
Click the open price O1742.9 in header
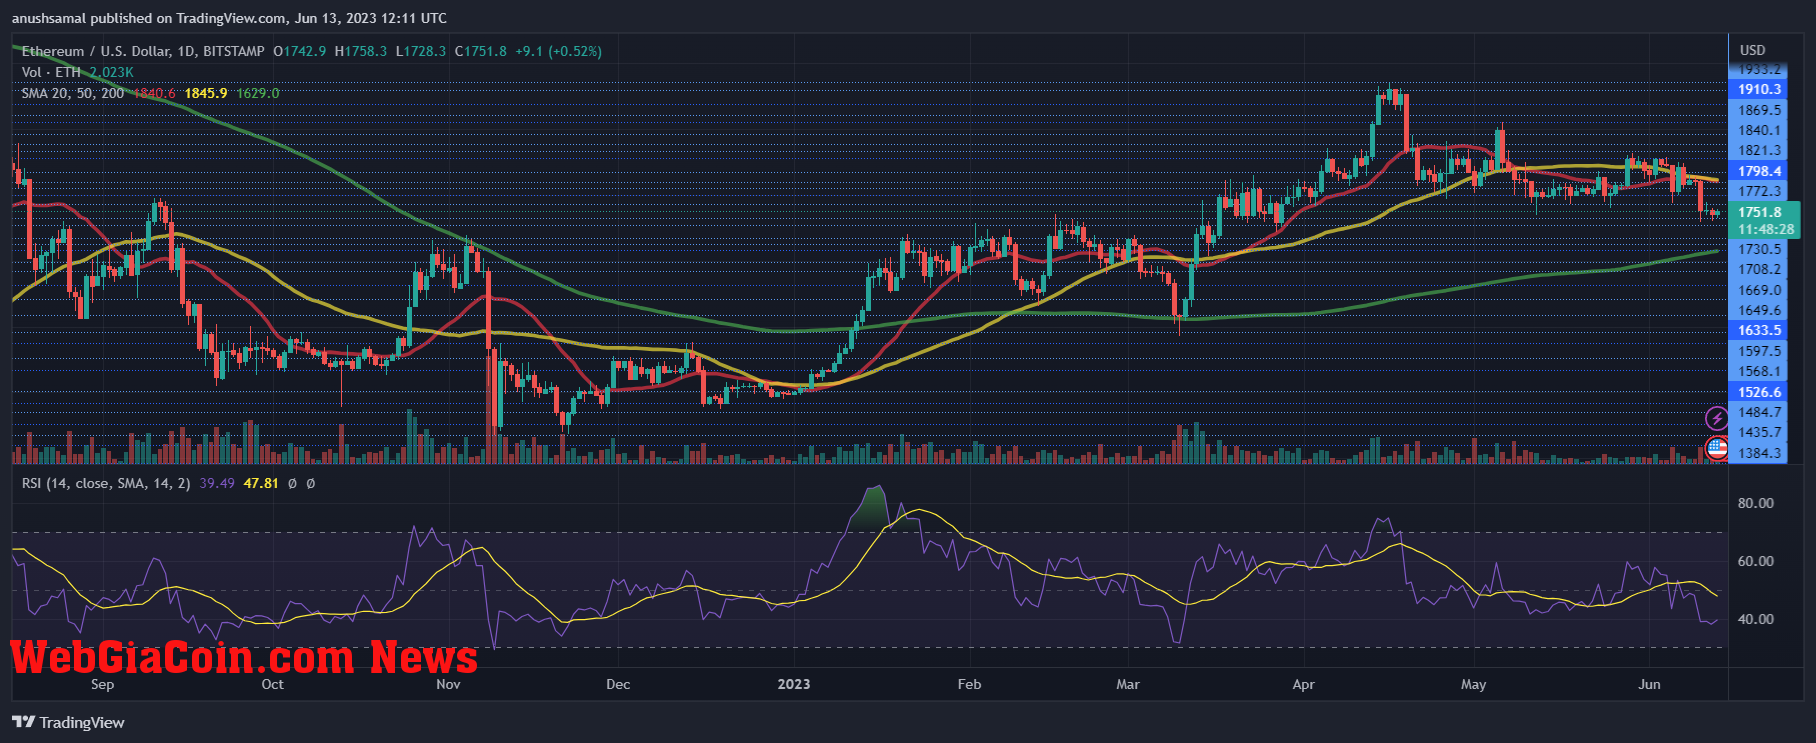tap(301, 51)
